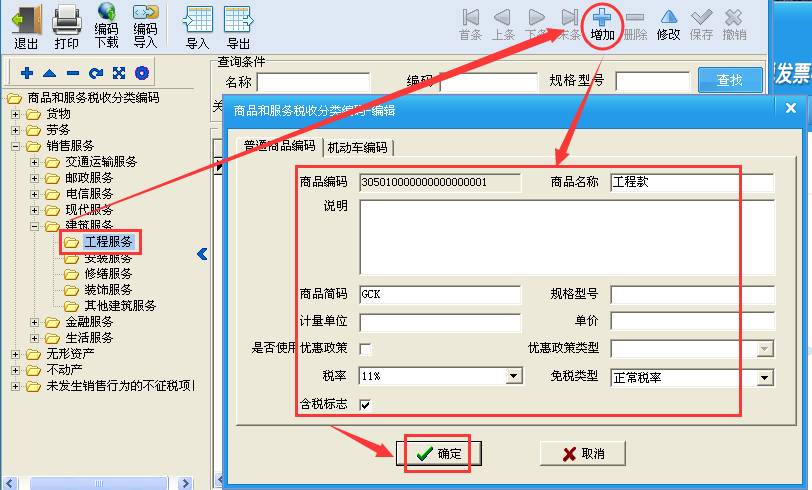The width and height of the screenshot is (812, 490).
Task: Click tree horizontal scrollbar right arrow
Action: point(185,483)
